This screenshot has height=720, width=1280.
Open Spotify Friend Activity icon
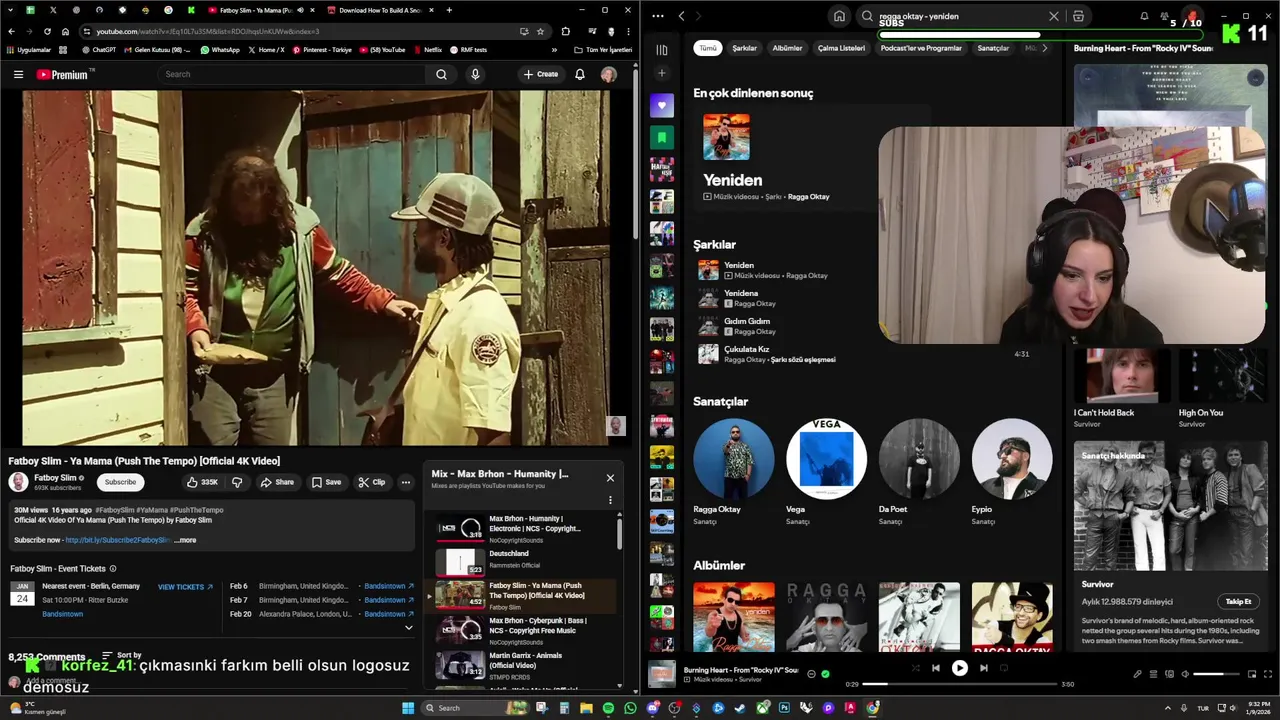click(x=1164, y=16)
